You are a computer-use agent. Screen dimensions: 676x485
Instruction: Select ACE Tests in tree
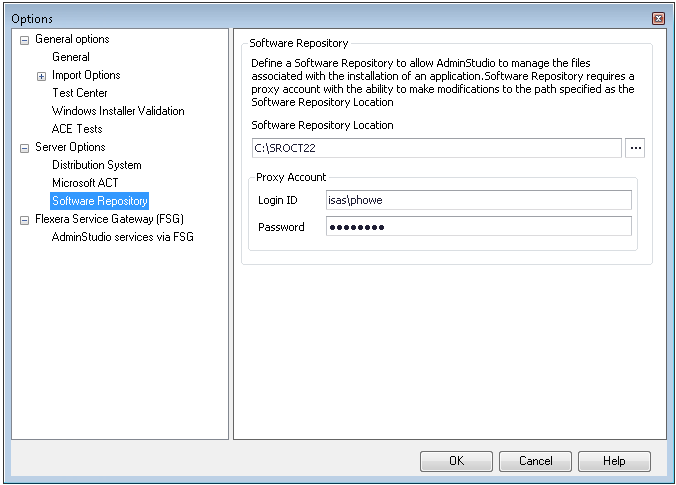click(77, 129)
